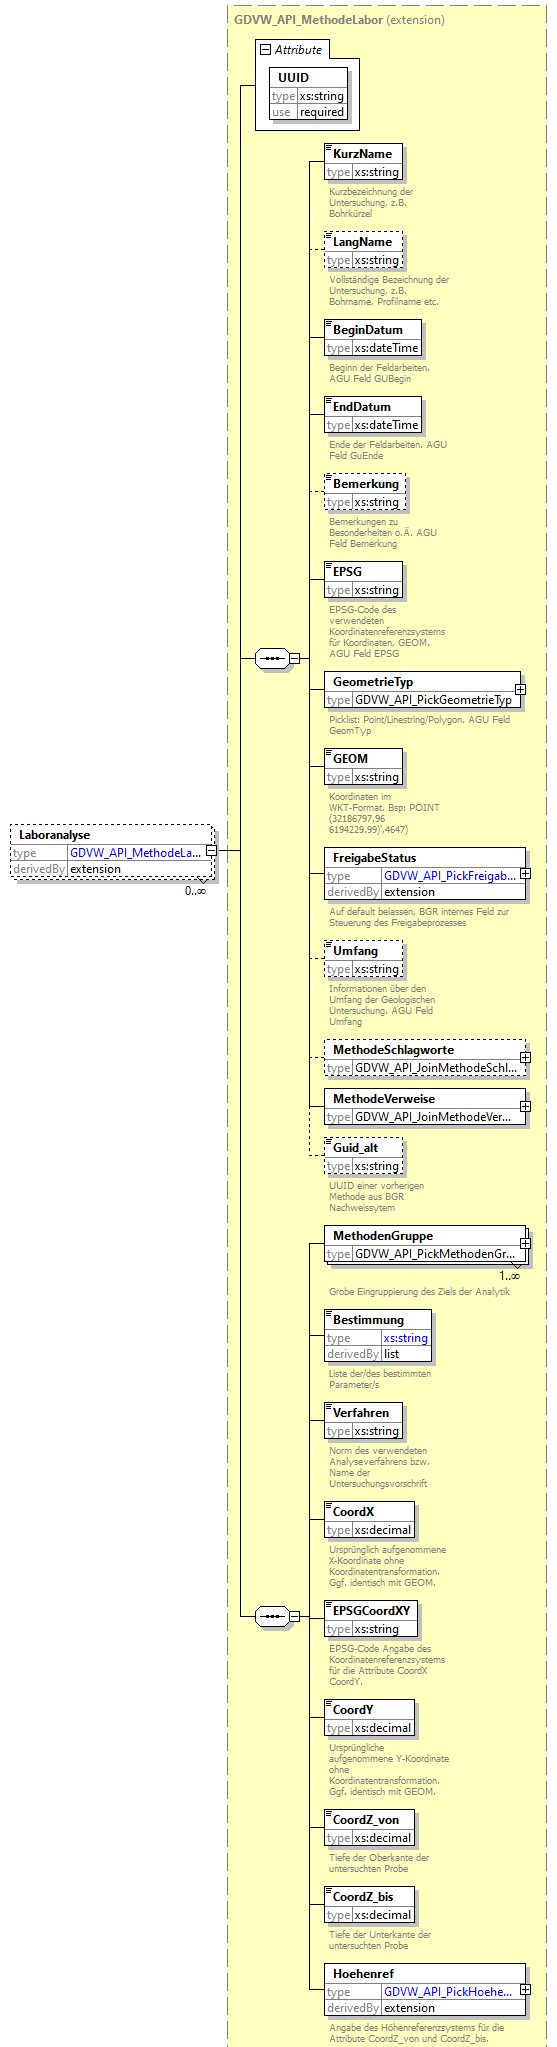Select the CoordY element
557x2047 pixels.
[x=369, y=1718]
